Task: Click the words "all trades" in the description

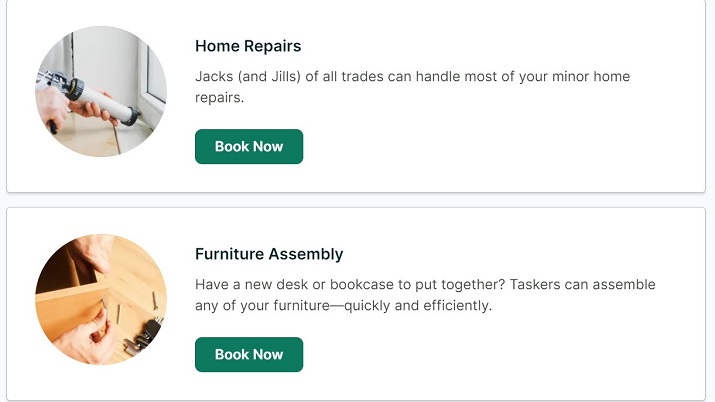Action: point(353,76)
